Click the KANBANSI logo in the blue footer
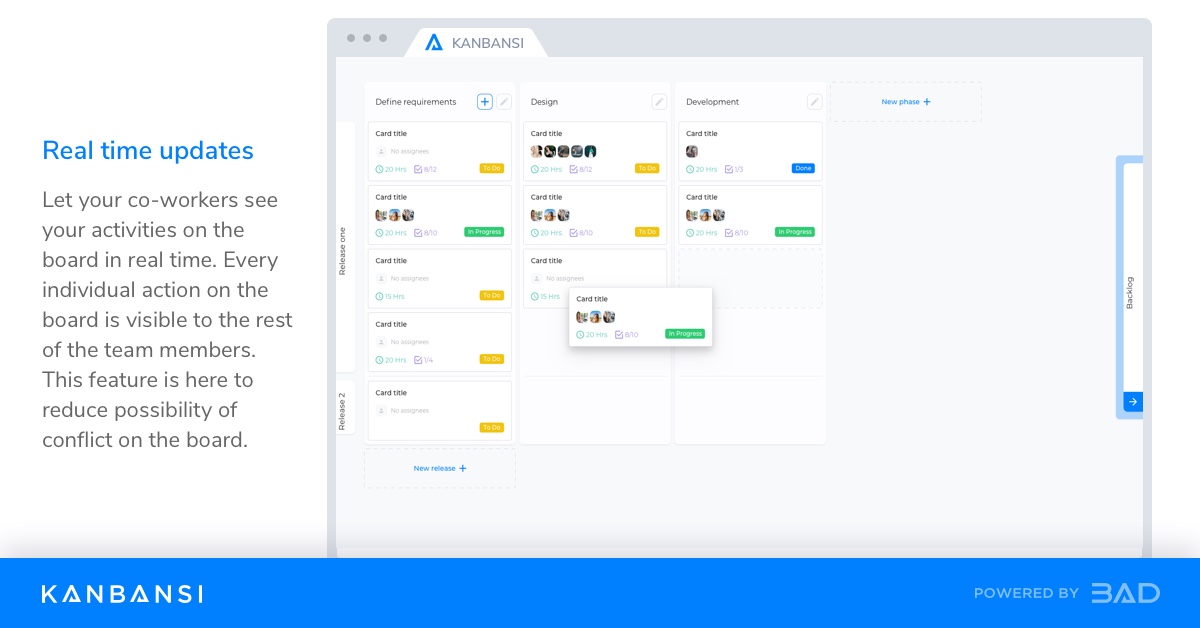 click(x=122, y=594)
